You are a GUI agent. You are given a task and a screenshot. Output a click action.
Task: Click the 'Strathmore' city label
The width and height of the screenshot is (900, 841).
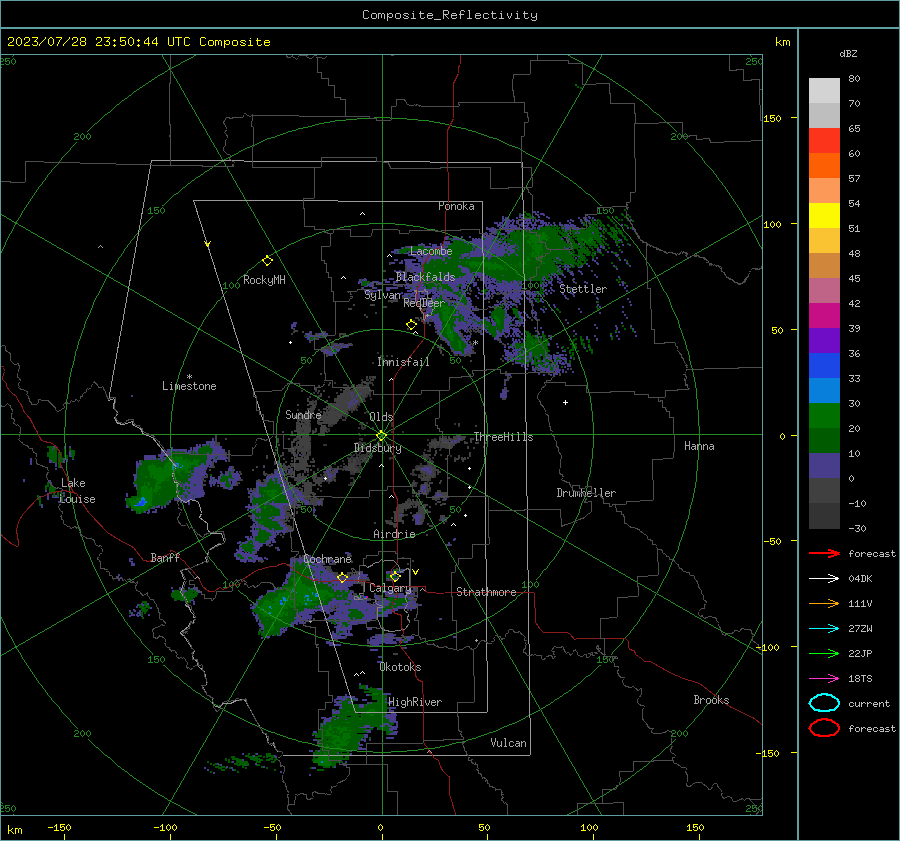click(x=486, y=592)
